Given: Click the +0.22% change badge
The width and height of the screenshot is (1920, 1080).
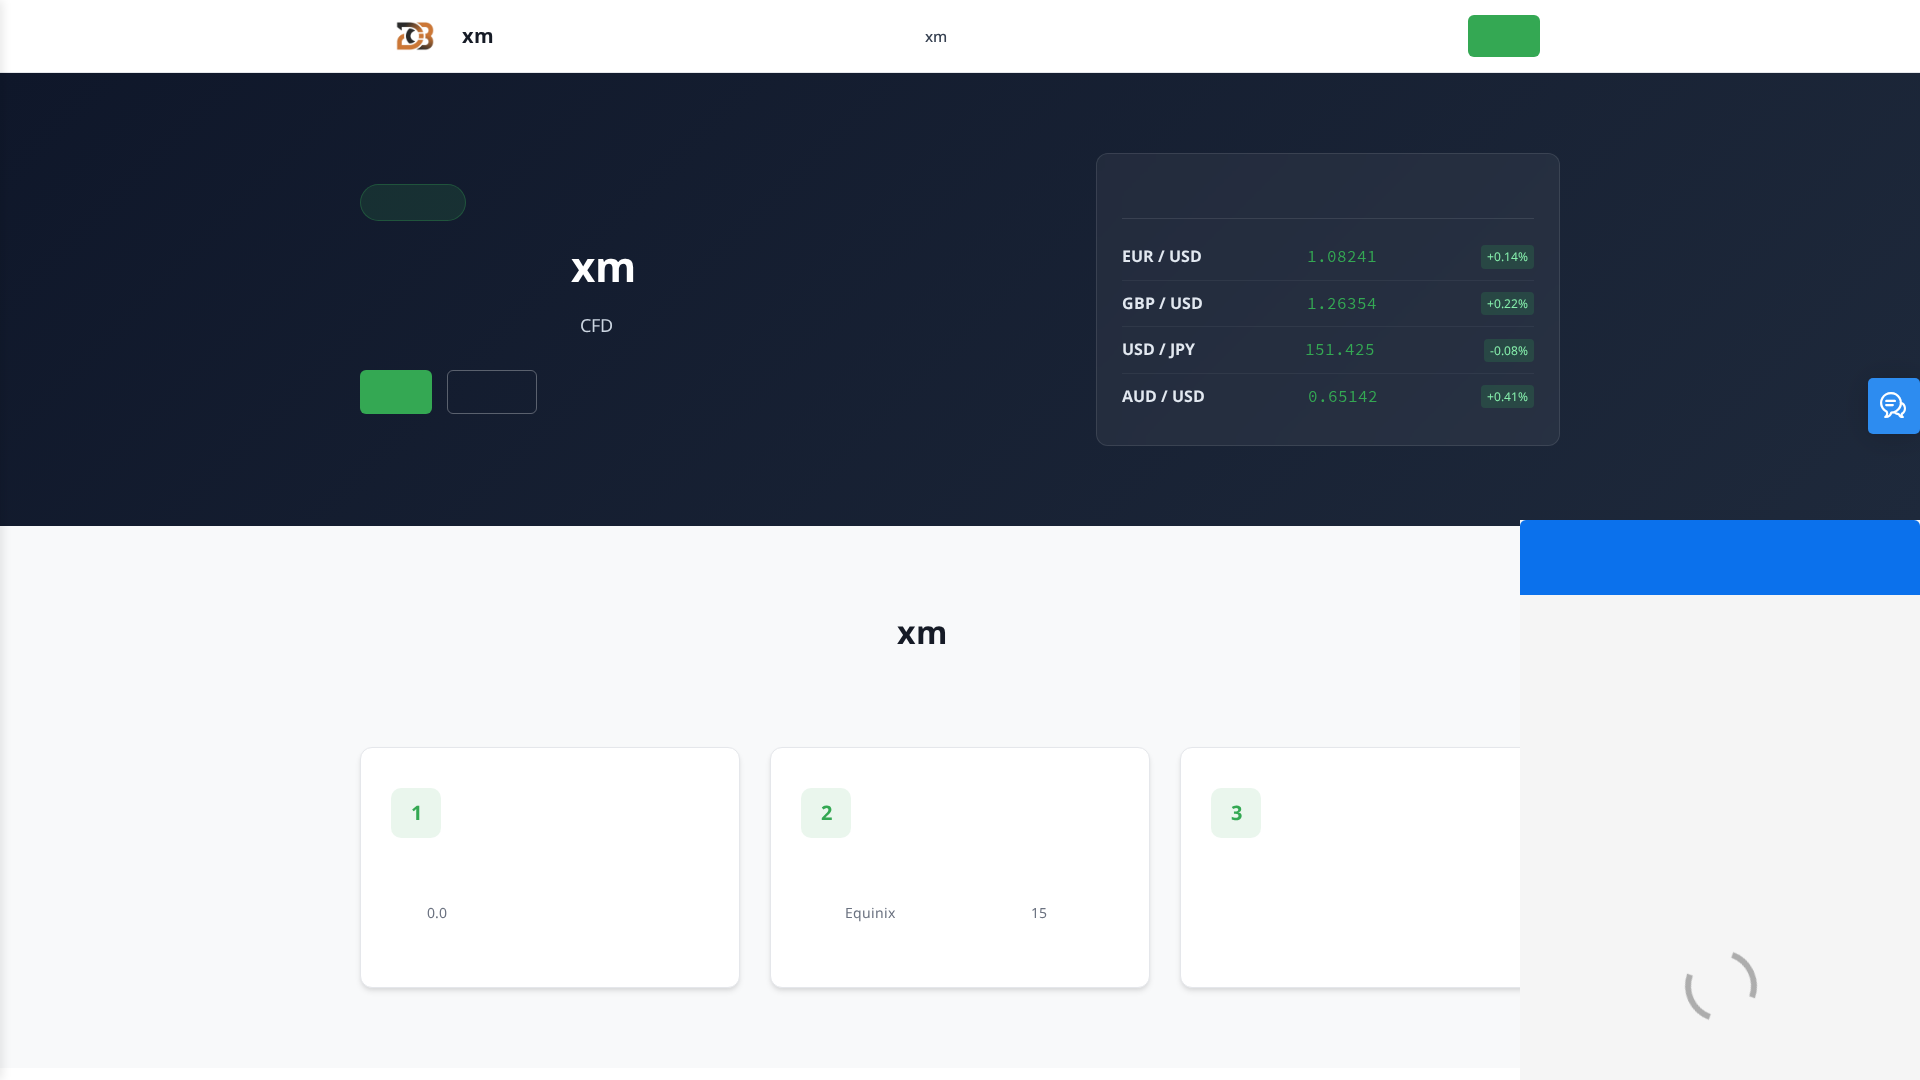Looking at the screenshot, I should 1507,304.
